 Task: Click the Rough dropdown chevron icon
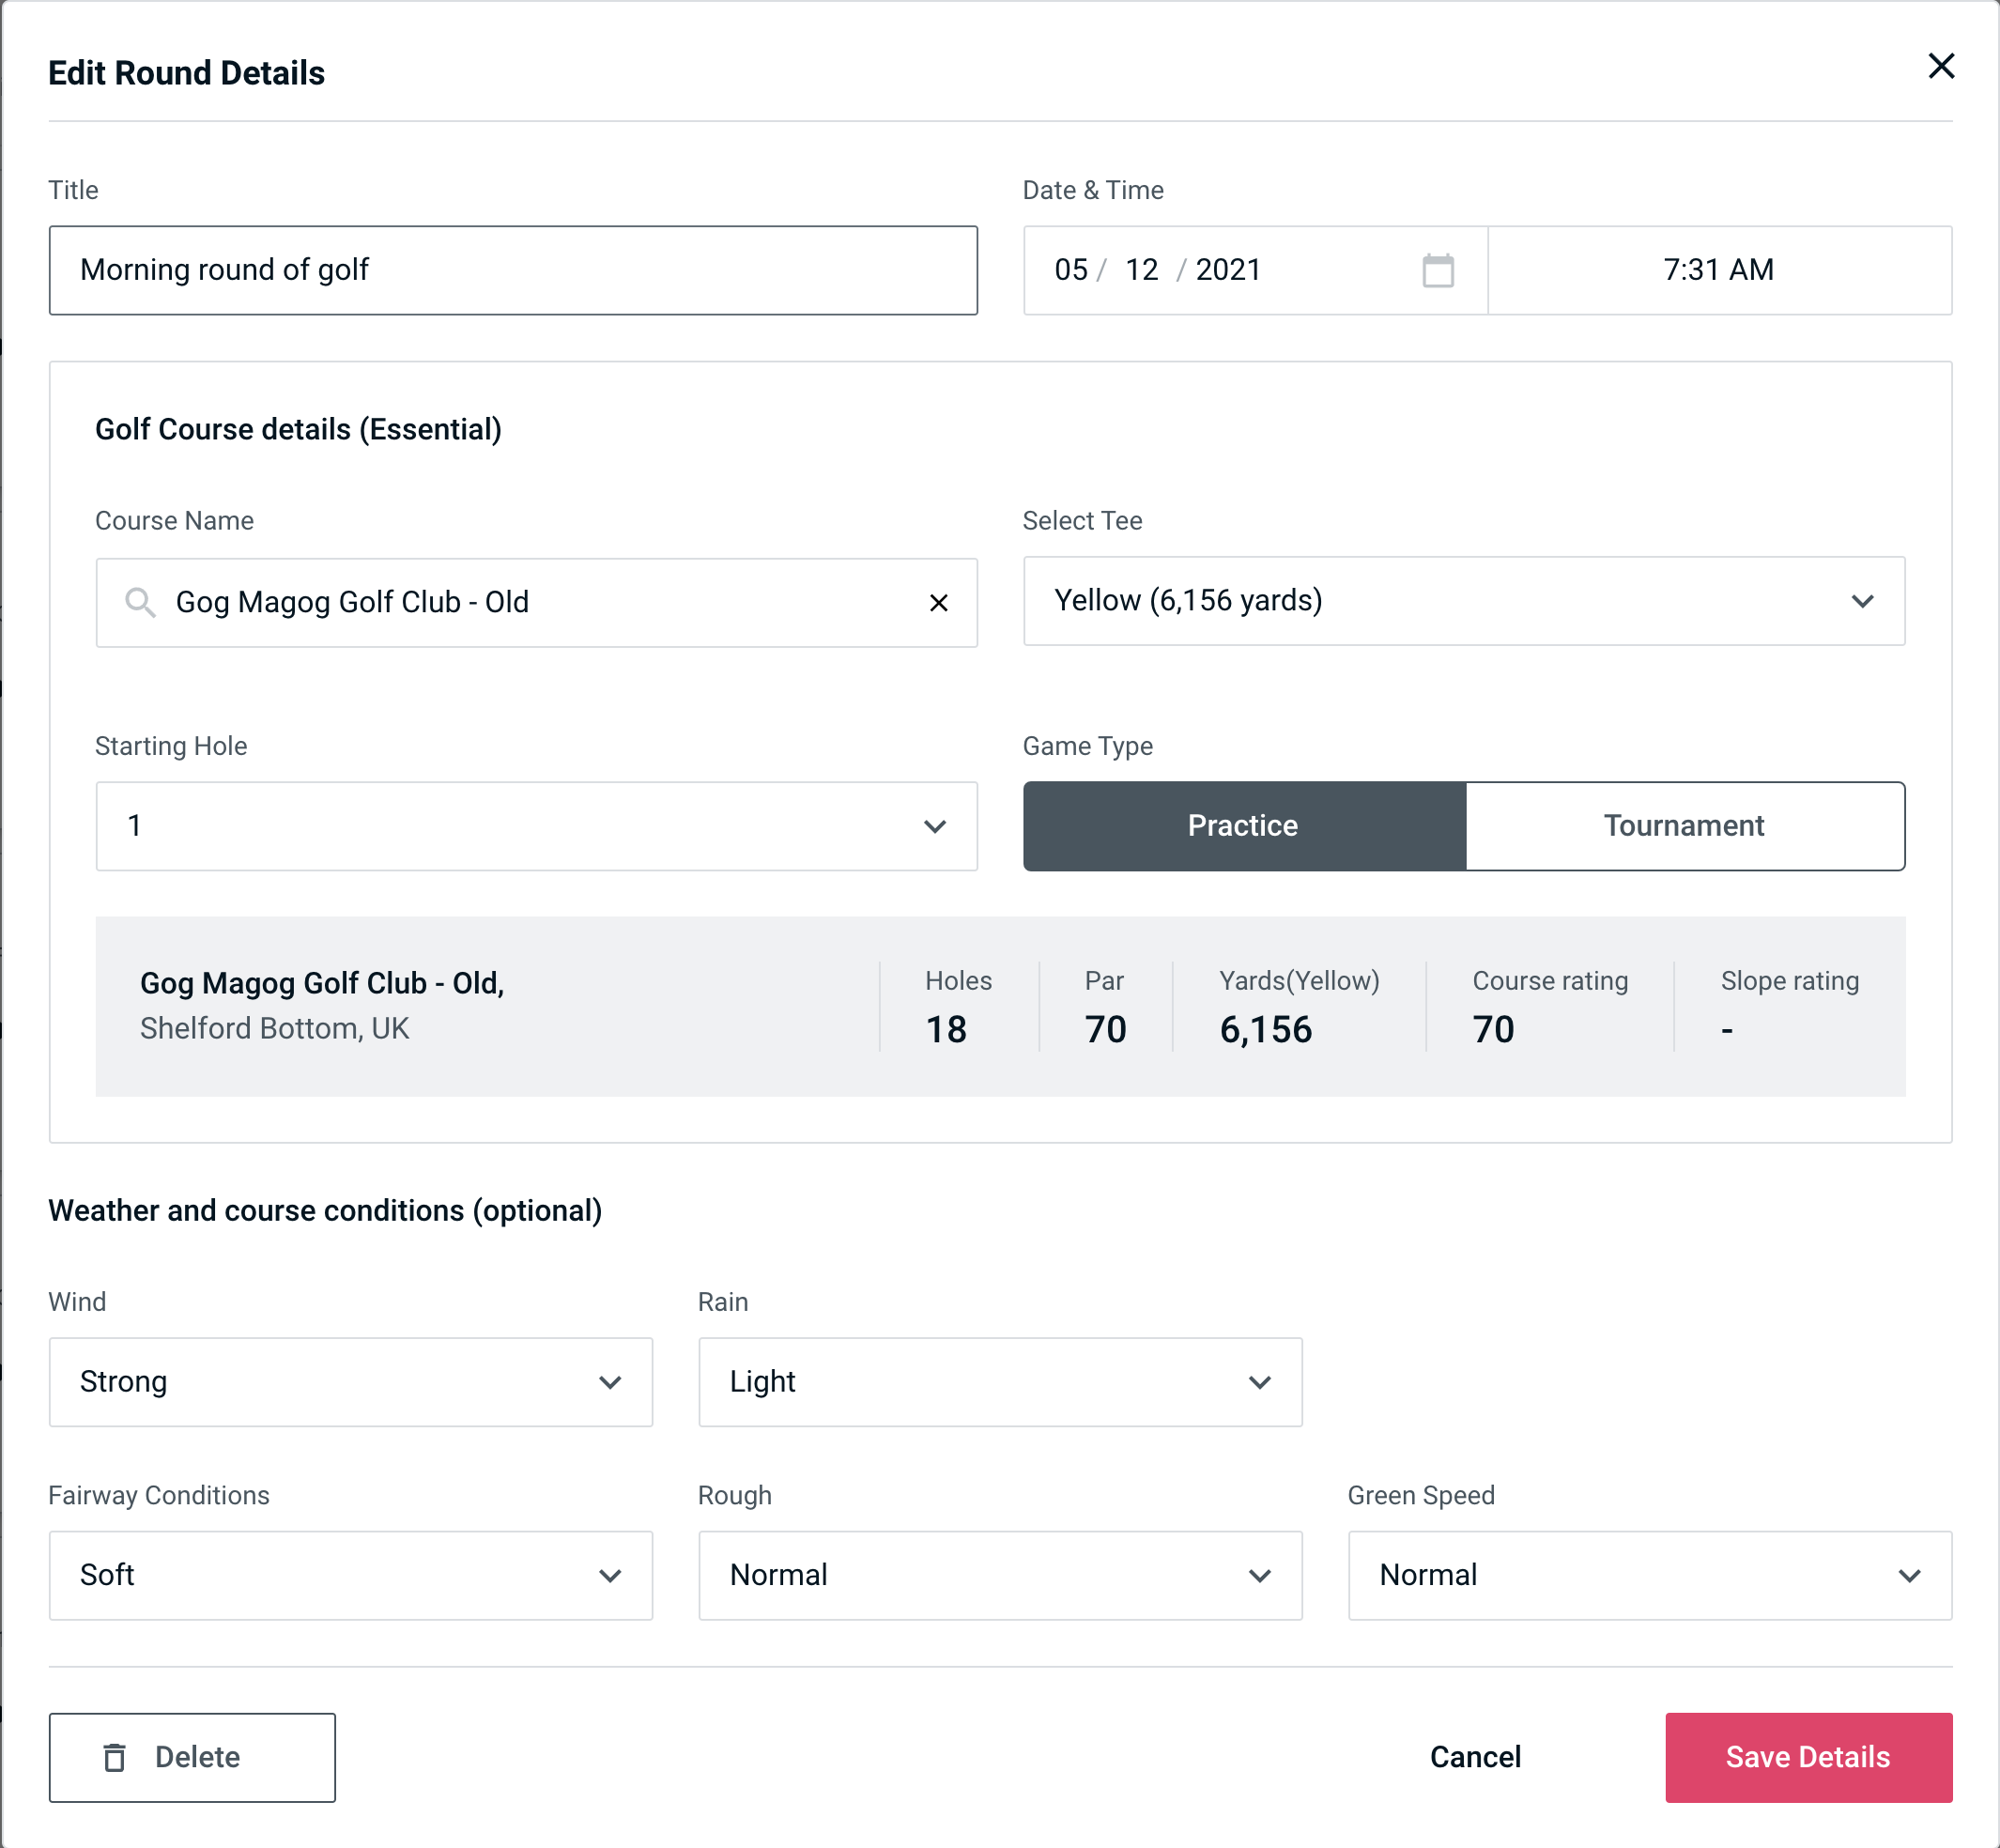[1265, 1575]
